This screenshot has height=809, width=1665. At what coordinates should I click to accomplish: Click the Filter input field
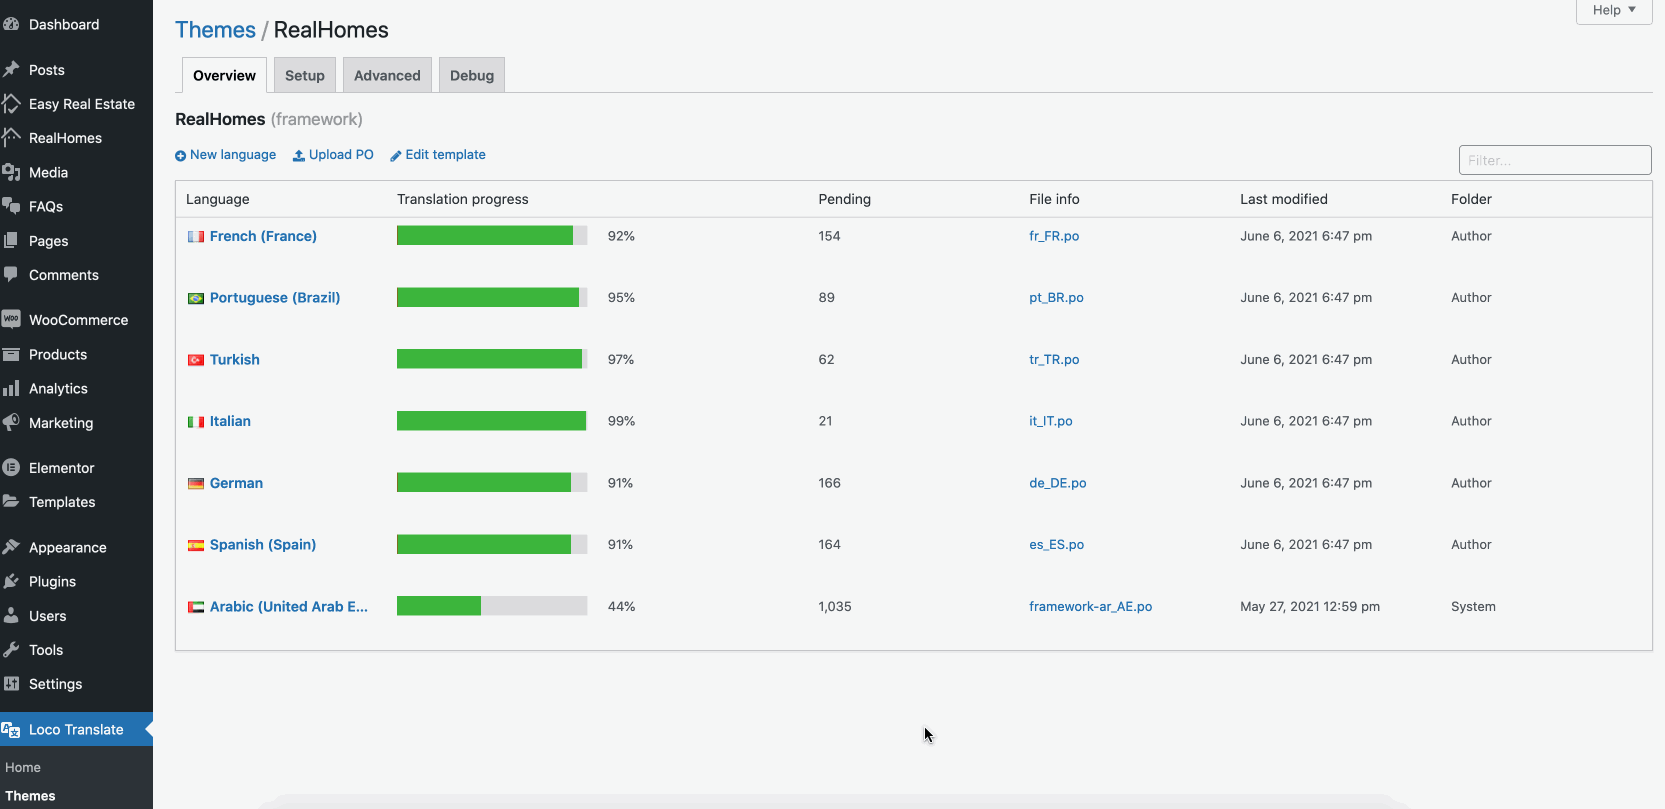point(1555,160)
